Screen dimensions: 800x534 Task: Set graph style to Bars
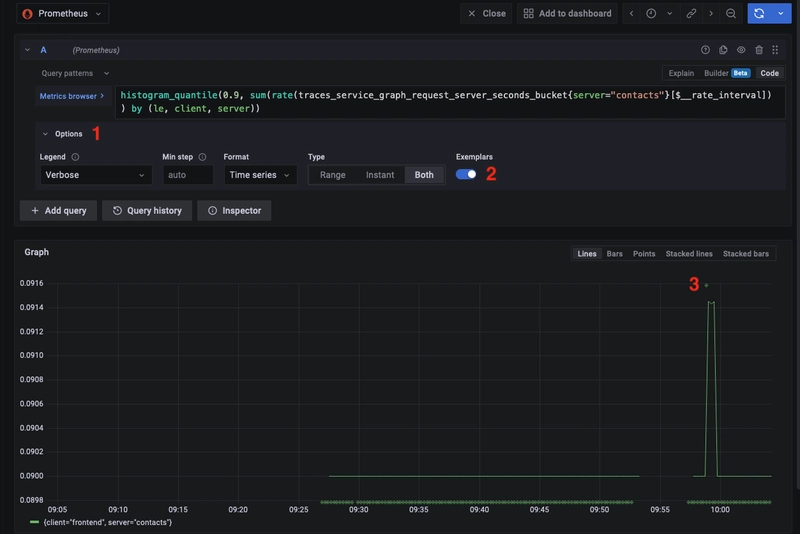tap(614, 254)
